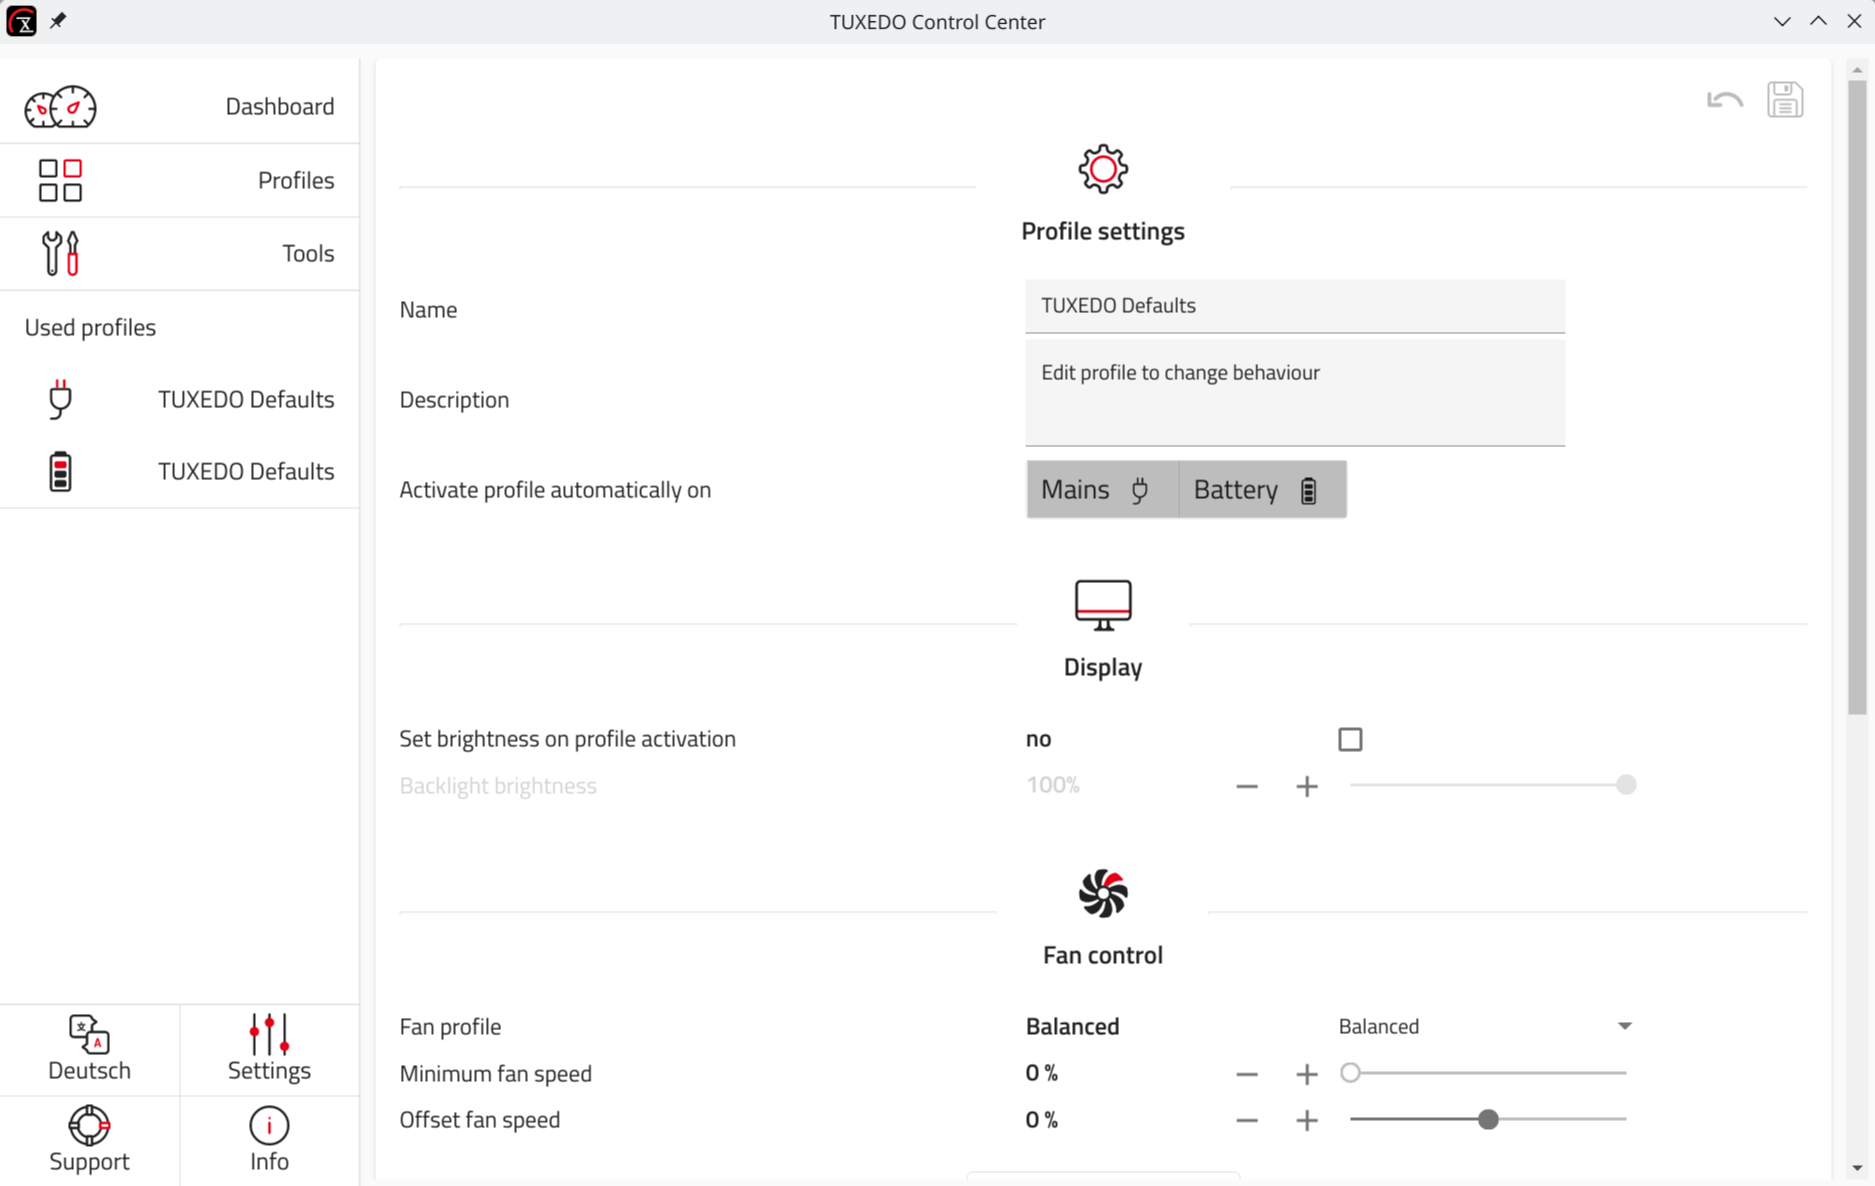The width and height of the screenshot is (1875, 1186).
Task: Open Settings label at sidebar bottom
Action: click(x=269, y=1070)
